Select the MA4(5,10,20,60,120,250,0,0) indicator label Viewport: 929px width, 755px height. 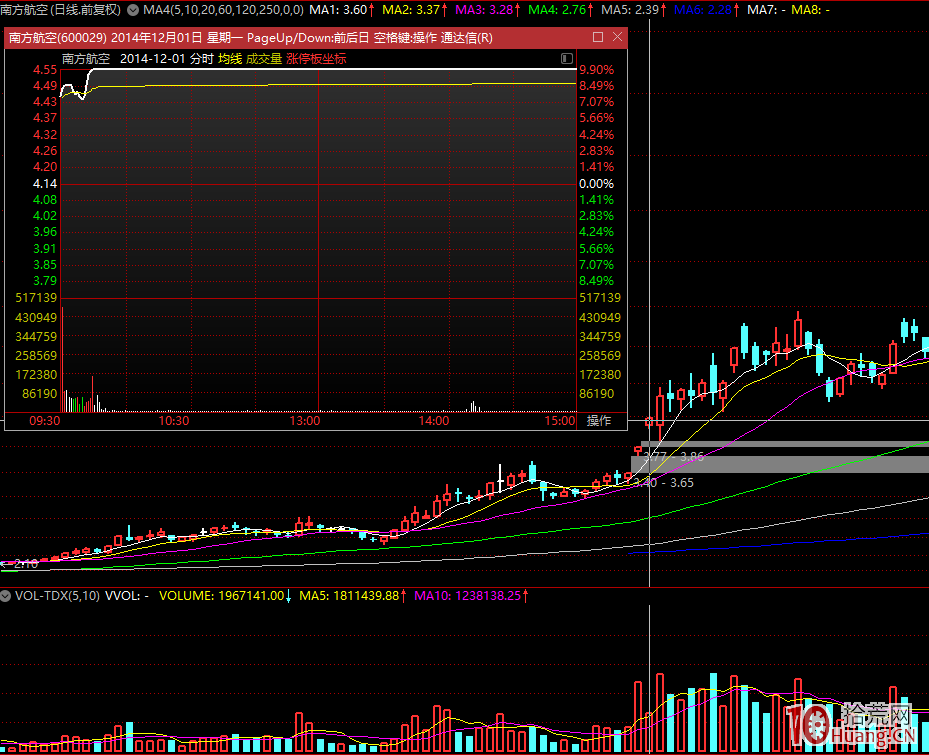[x=223, y=10]
